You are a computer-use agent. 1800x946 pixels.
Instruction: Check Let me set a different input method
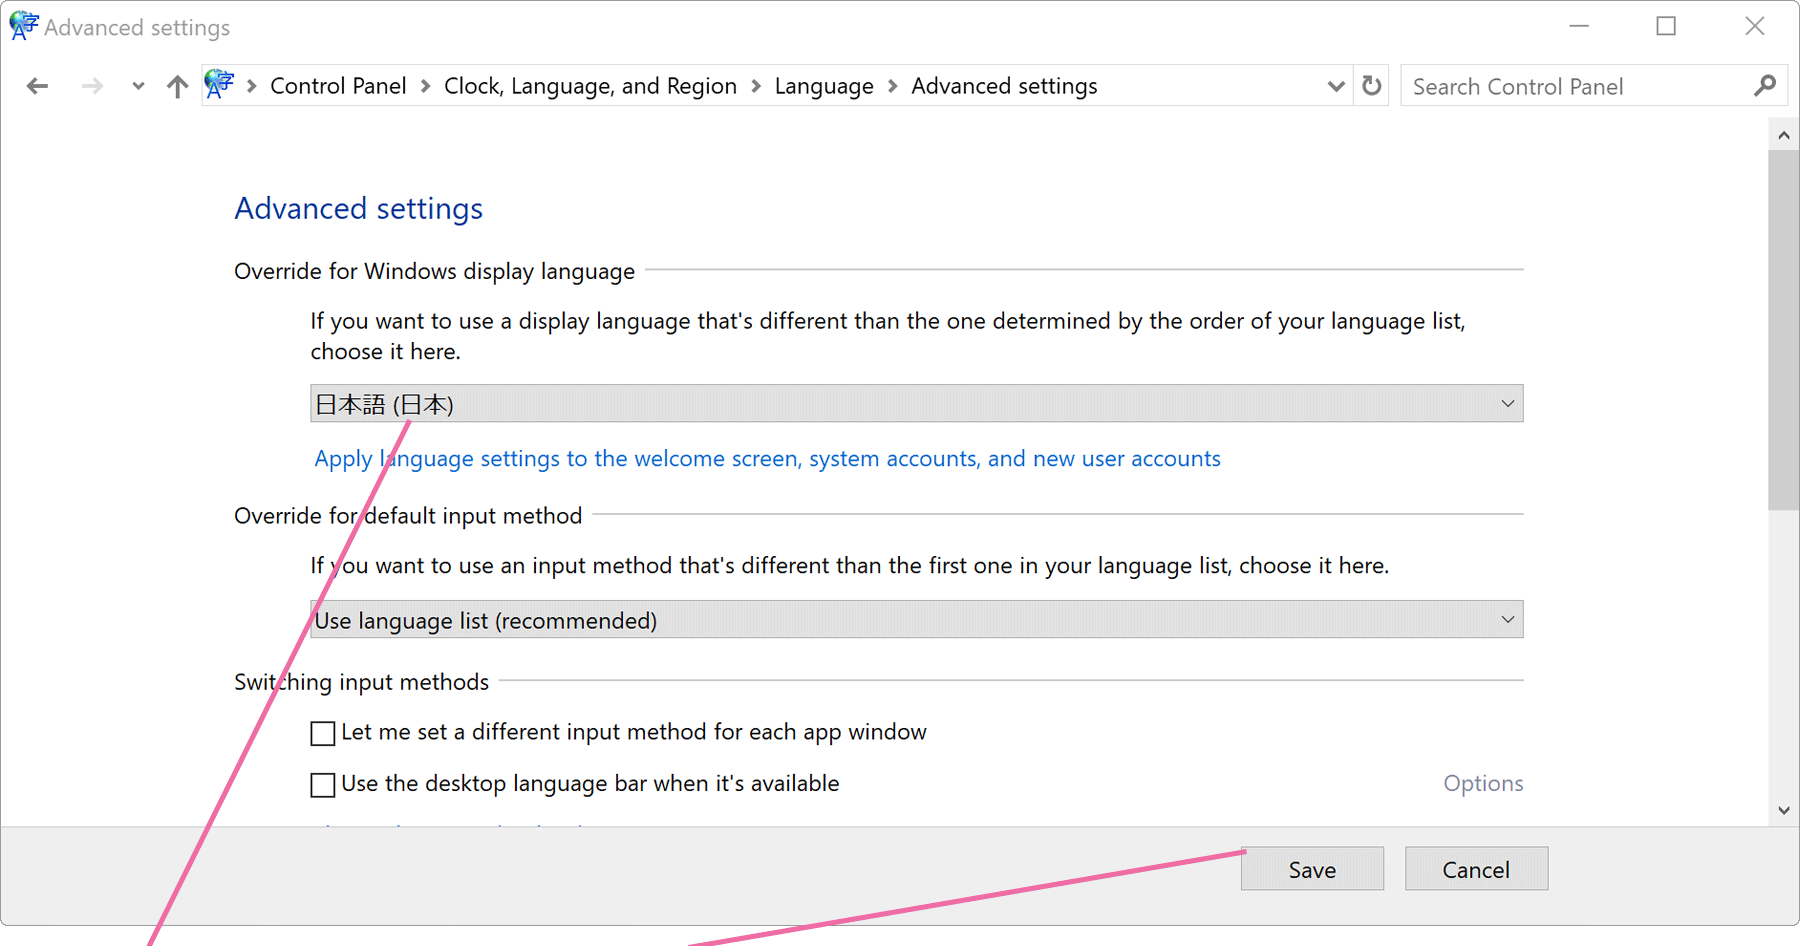[x=322, y=734]
